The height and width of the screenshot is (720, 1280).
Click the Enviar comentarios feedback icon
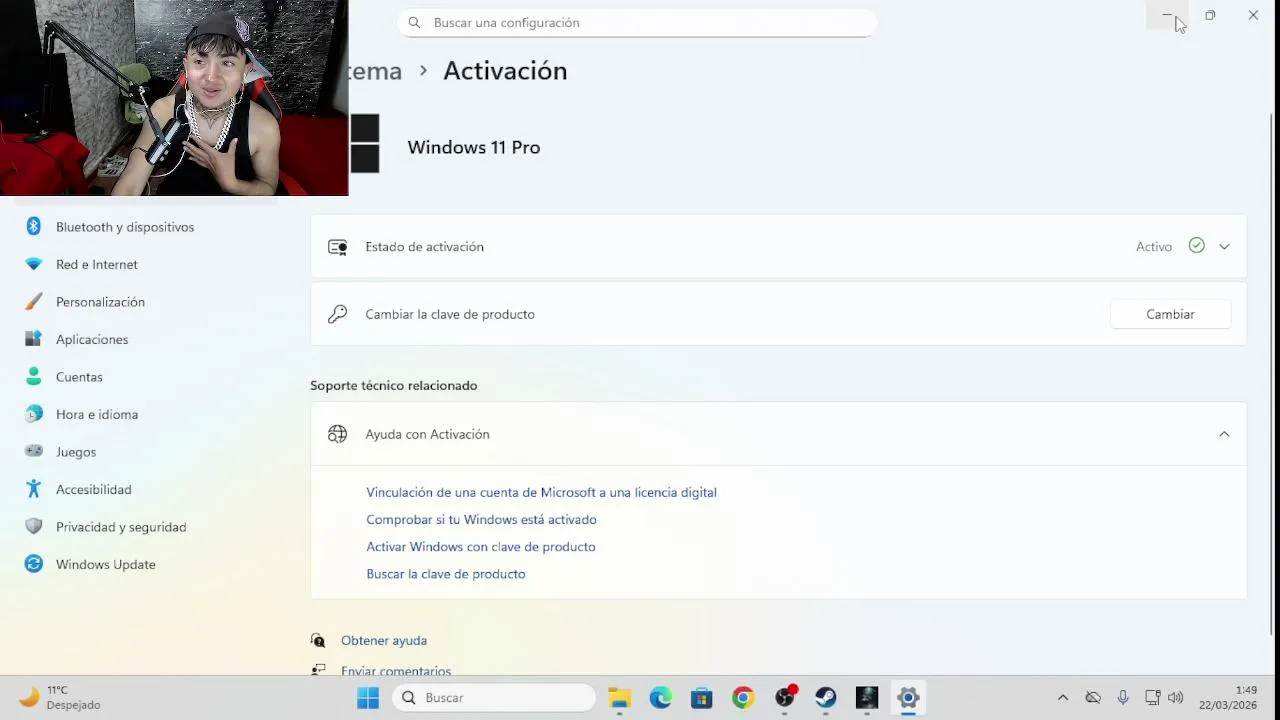pyautogui.click(x=318, y=670)
